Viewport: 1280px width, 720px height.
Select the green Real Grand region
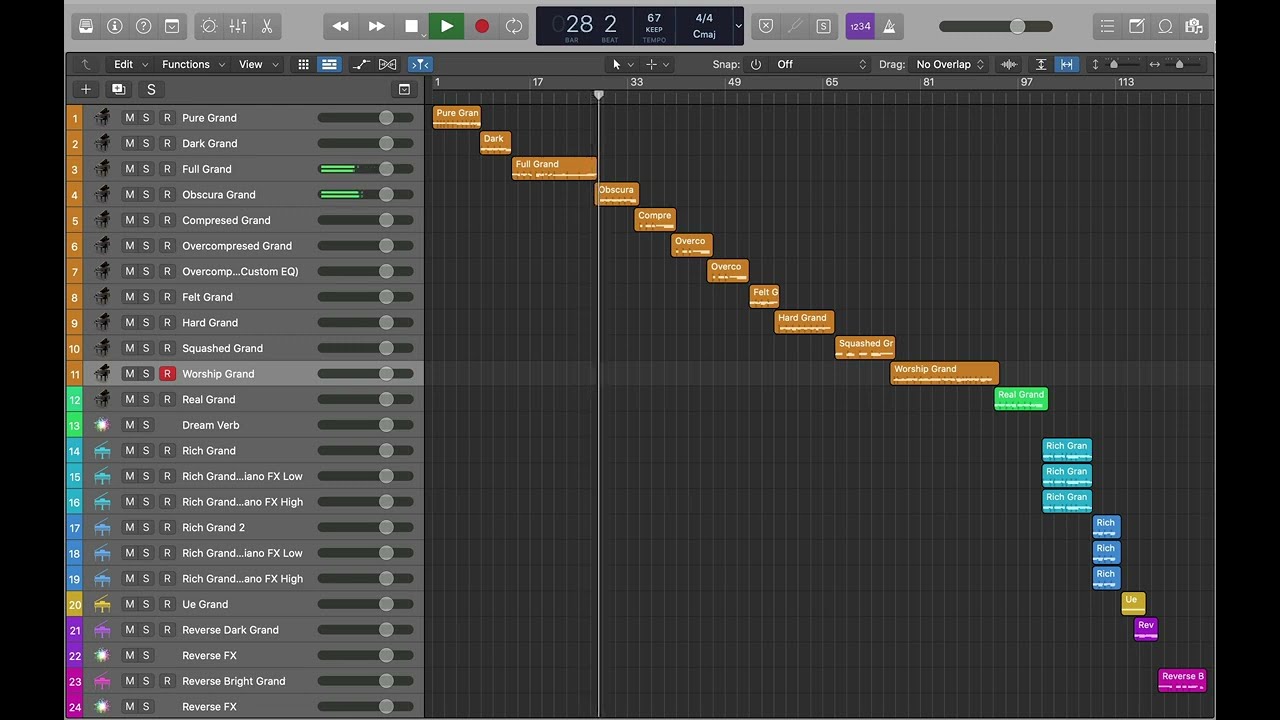pyautogui.click(x=1021, y=399)
